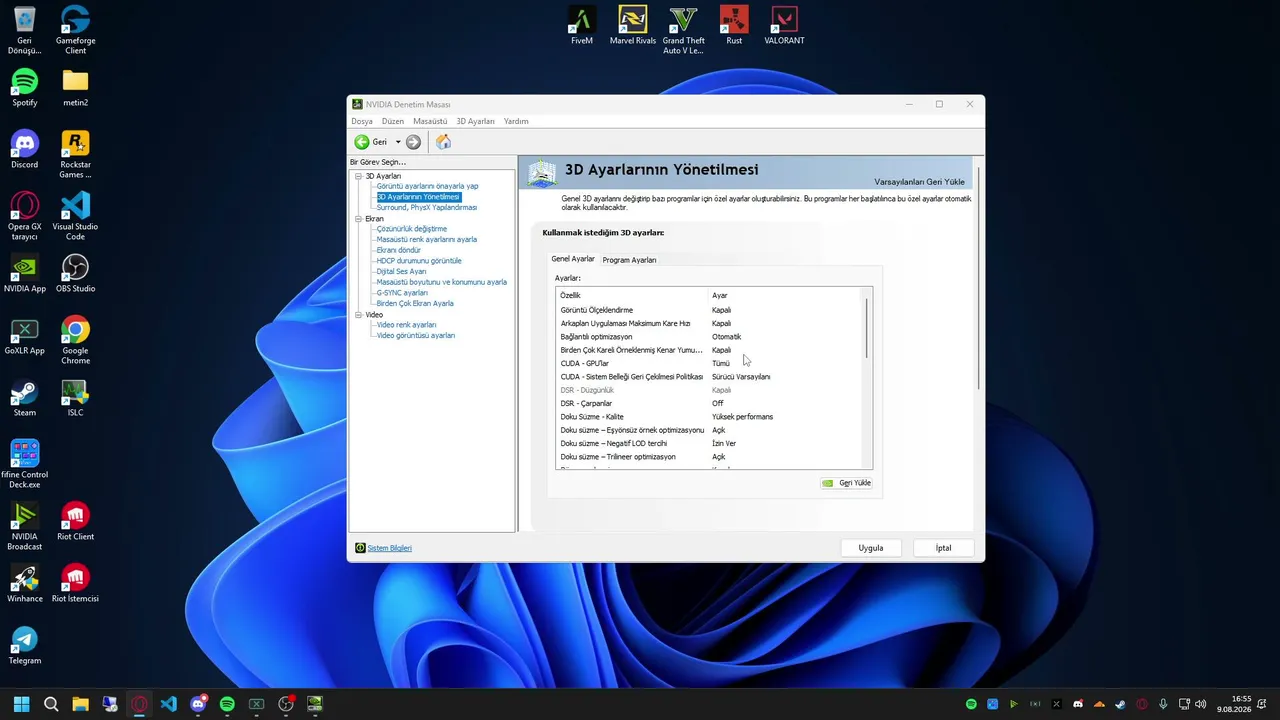Open G-SYNC ayarları in the tree
Image resolution: width=1280 pixels, height=720 pixels.
402,293
